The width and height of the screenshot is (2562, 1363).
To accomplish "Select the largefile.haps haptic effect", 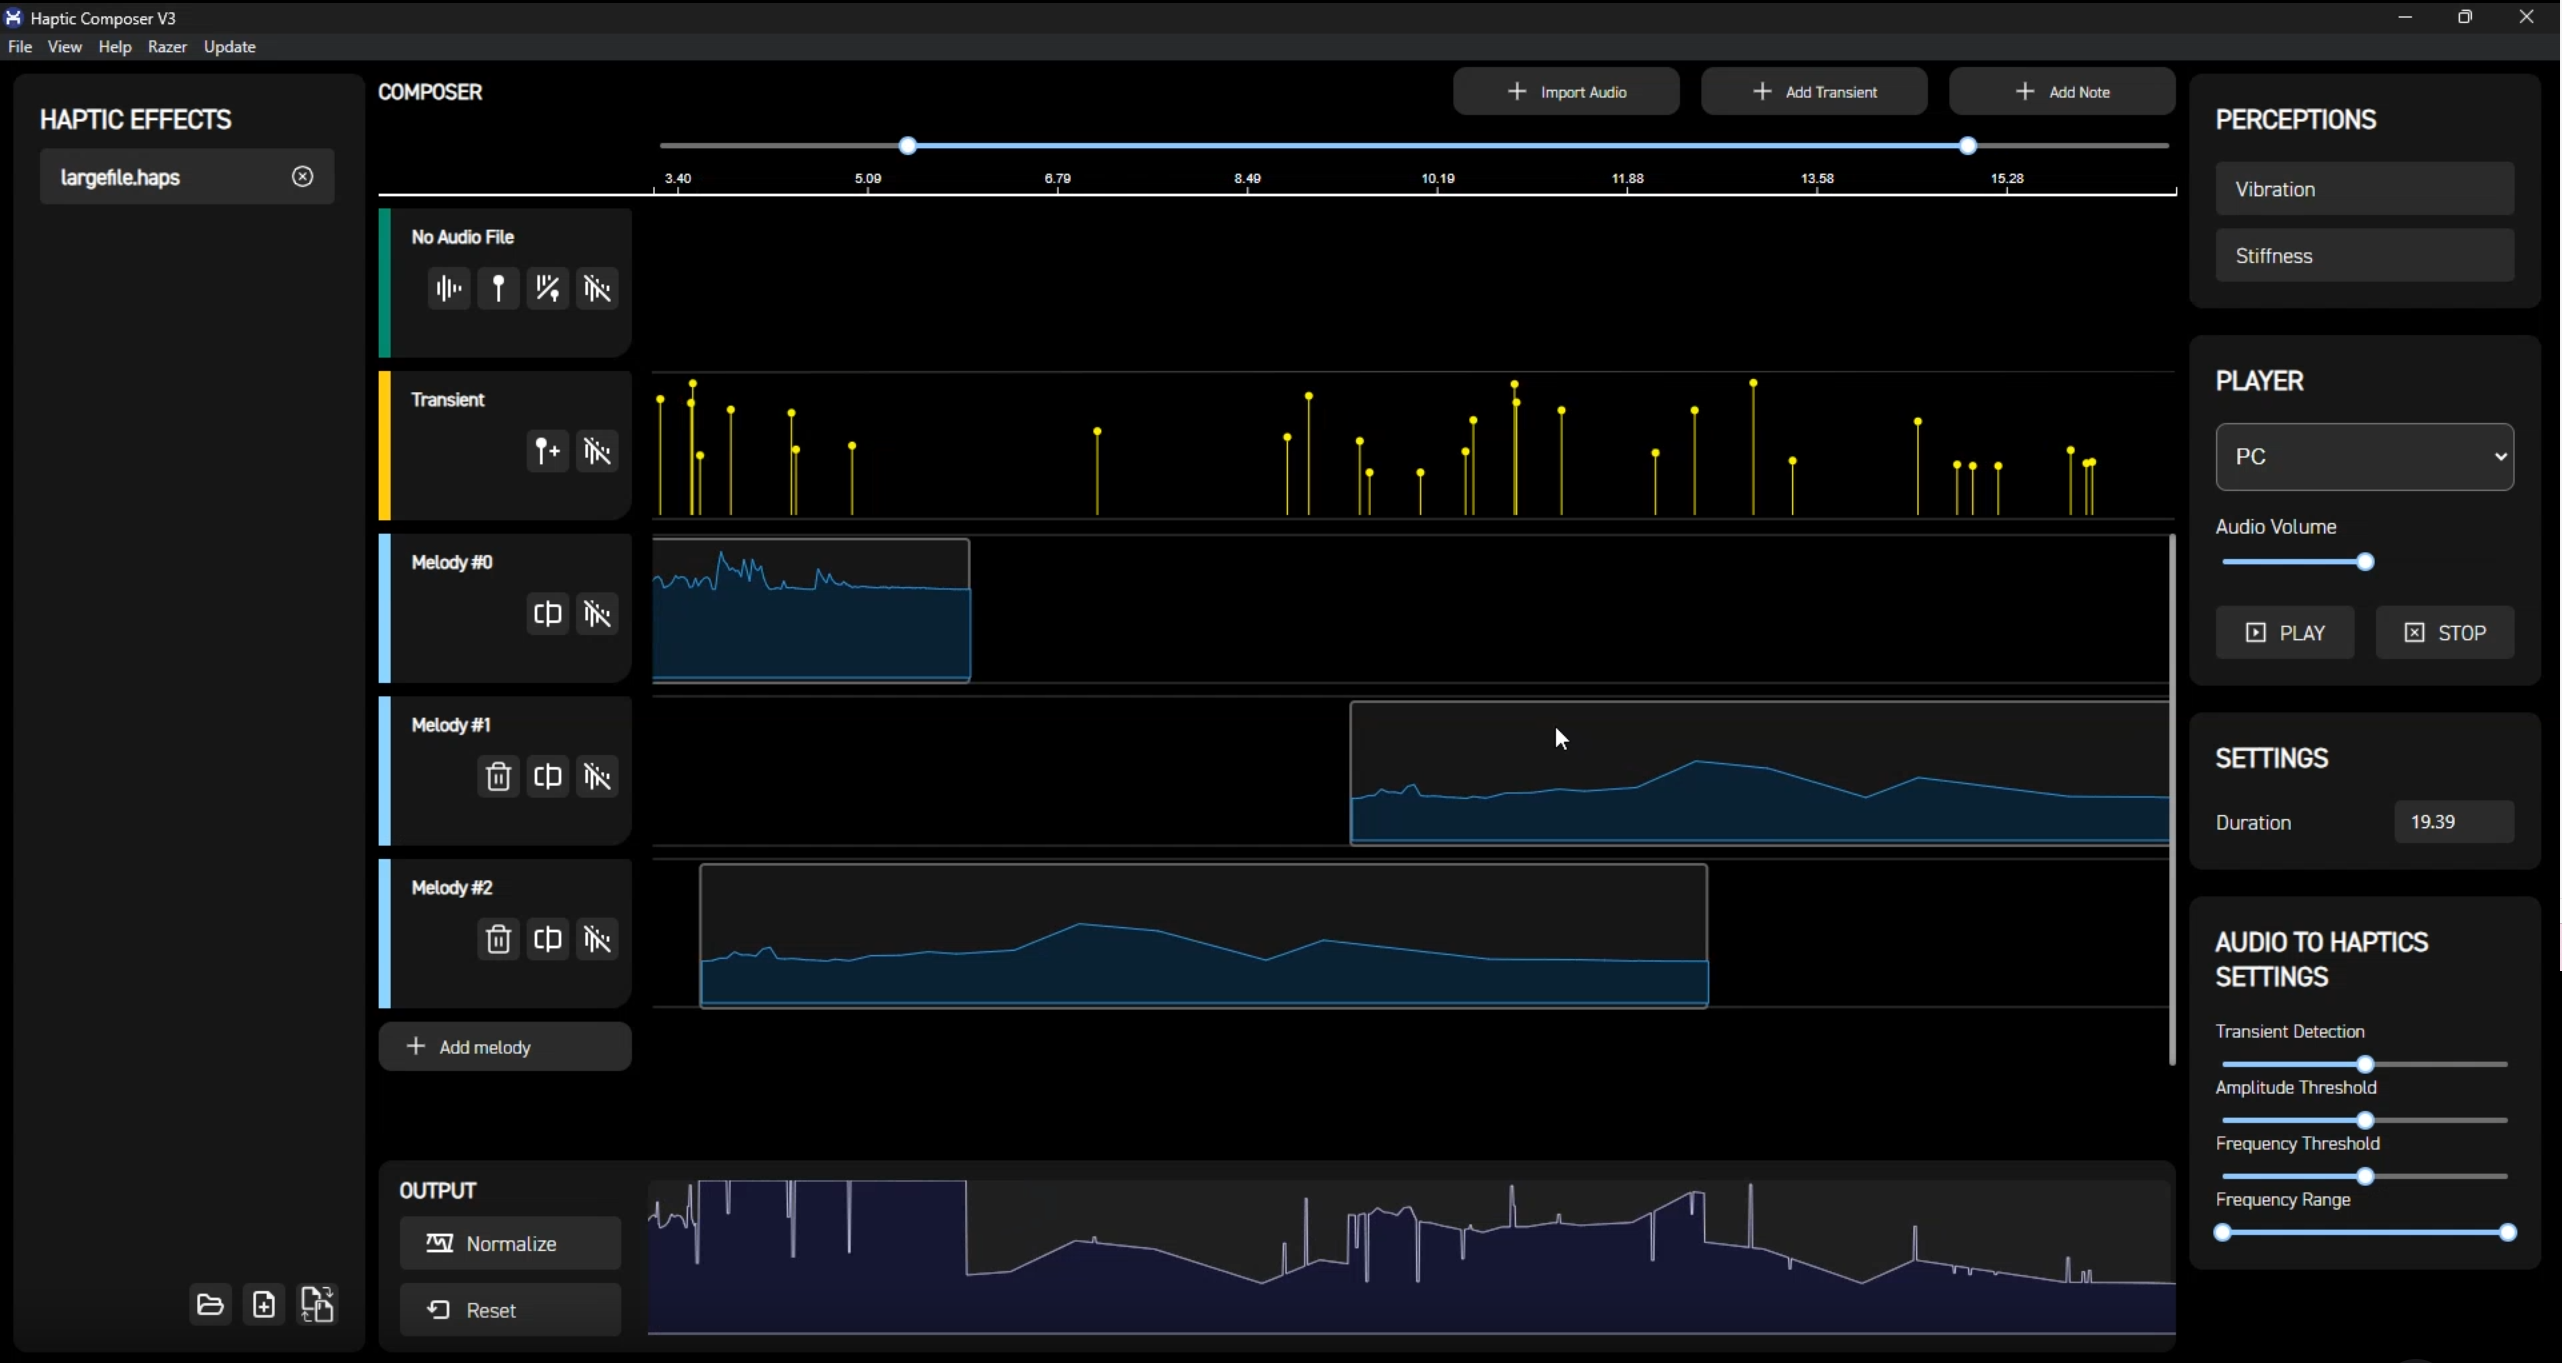I will [x=187, y=177].
